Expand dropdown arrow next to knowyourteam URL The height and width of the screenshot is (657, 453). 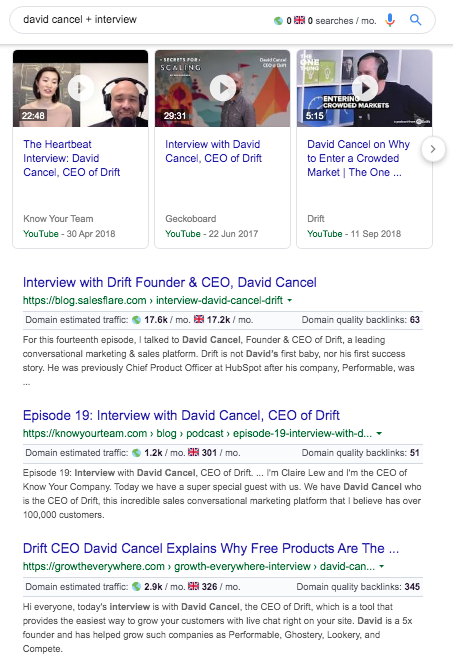point(379,433)
